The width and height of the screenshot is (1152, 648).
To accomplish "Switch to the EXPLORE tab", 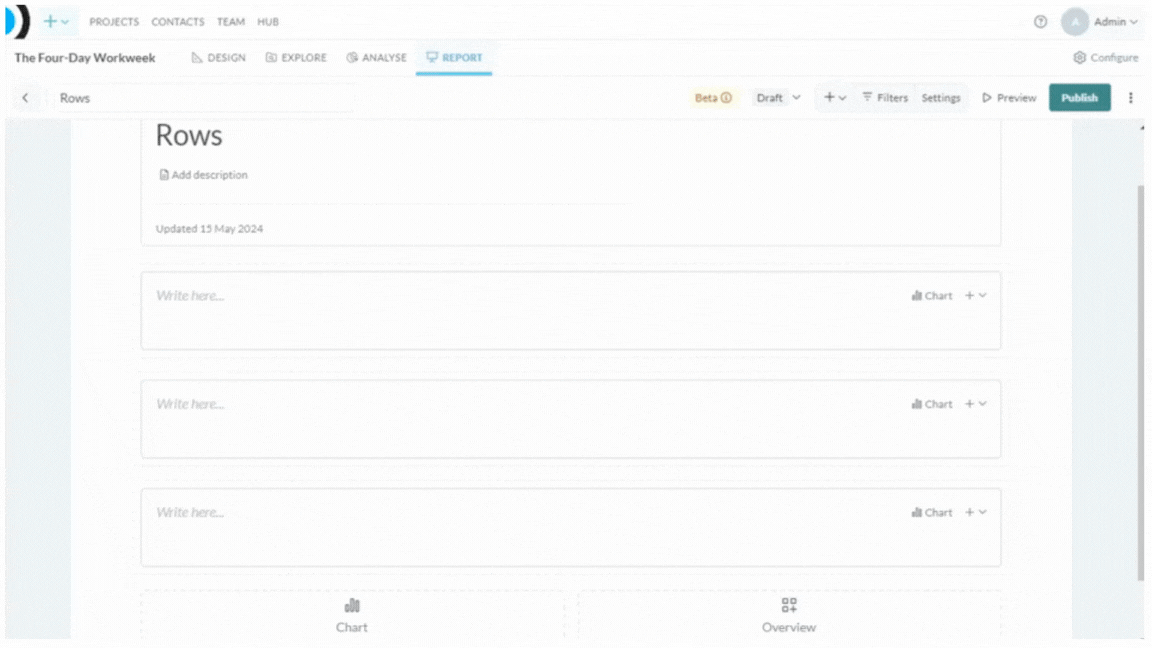I will (x=296, y=57).
